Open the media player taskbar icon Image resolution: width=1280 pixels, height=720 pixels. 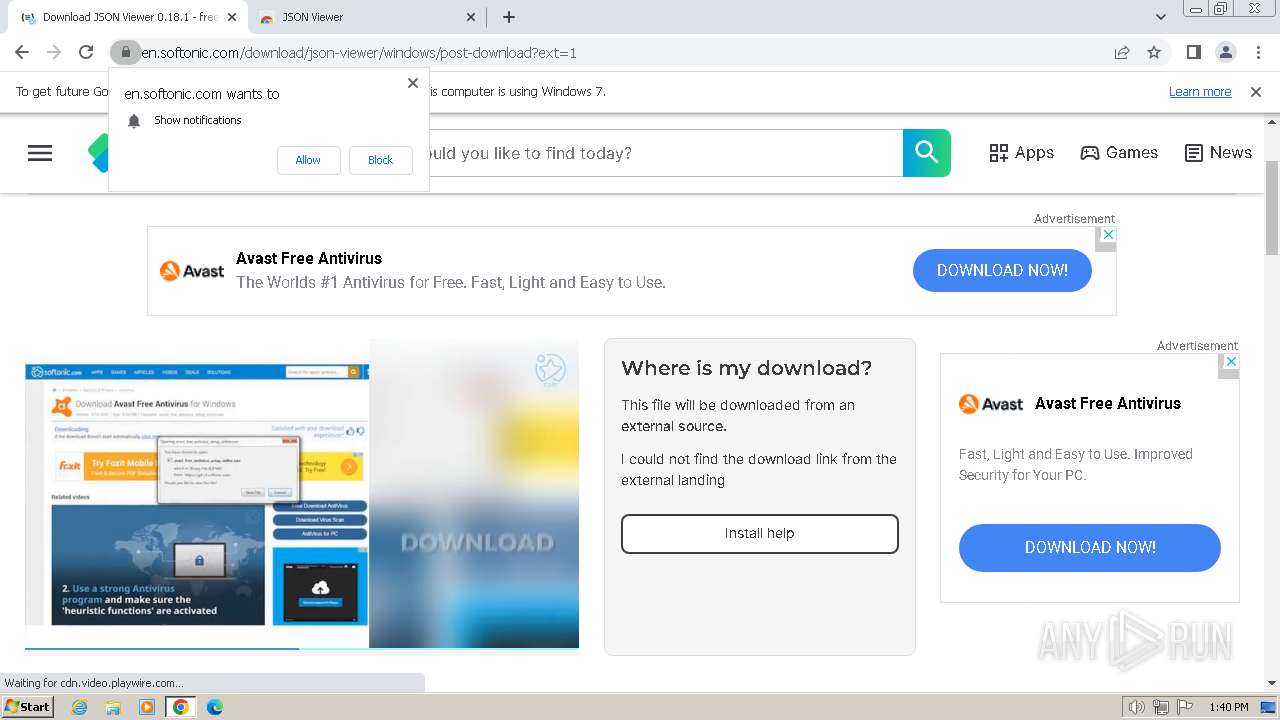(x=147, y=707)
